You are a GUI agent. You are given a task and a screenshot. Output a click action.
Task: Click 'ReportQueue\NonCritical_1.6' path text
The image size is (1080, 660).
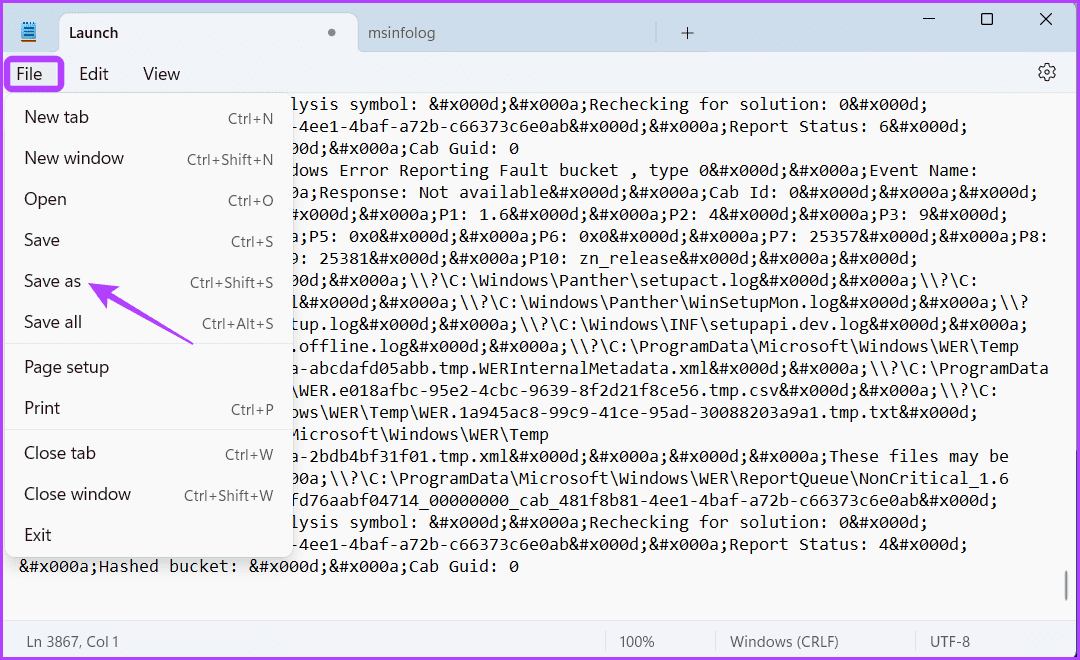(x=874, y=478)
